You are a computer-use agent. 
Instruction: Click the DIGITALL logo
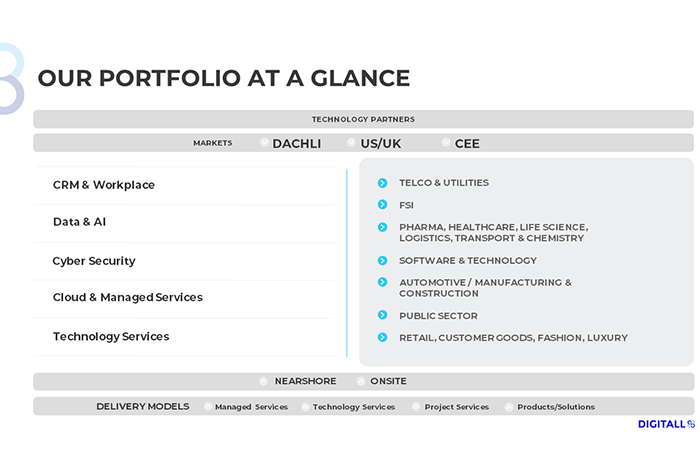(666, 424)
